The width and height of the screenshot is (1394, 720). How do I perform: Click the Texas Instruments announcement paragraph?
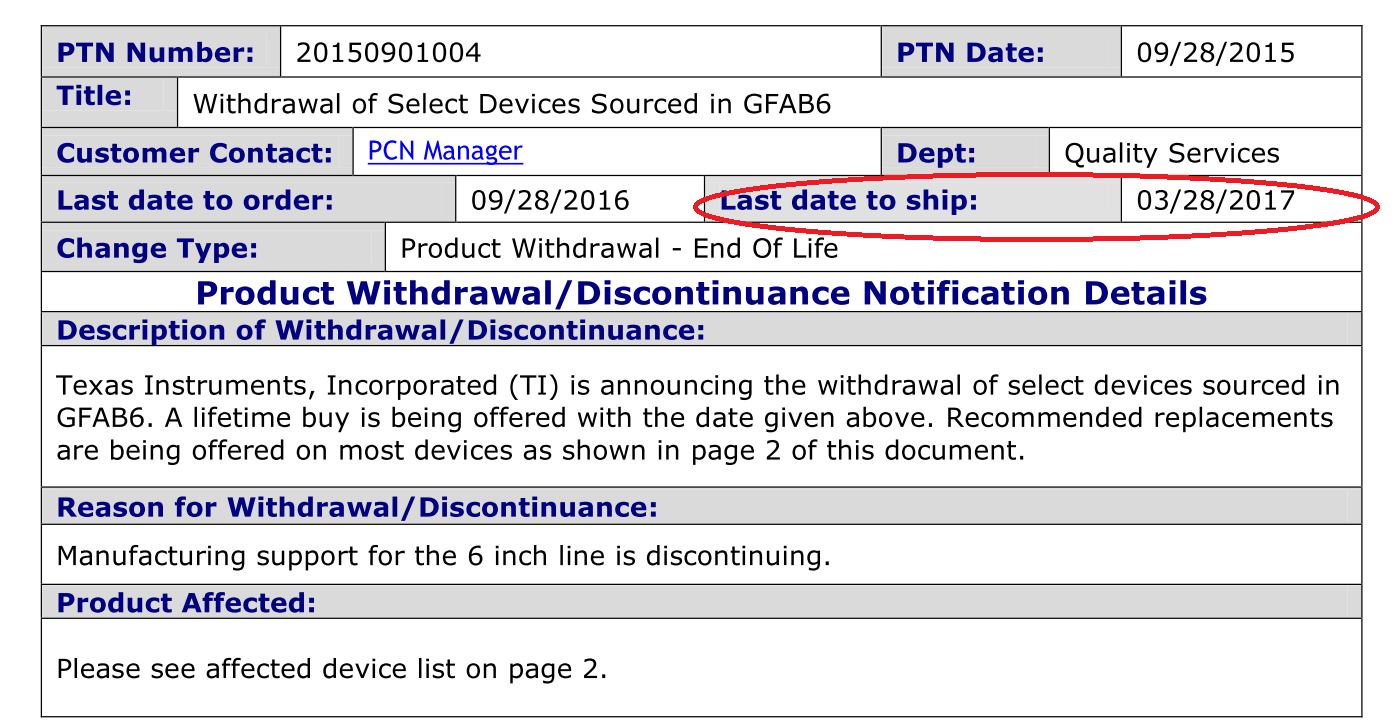click(x=698, y=417)
